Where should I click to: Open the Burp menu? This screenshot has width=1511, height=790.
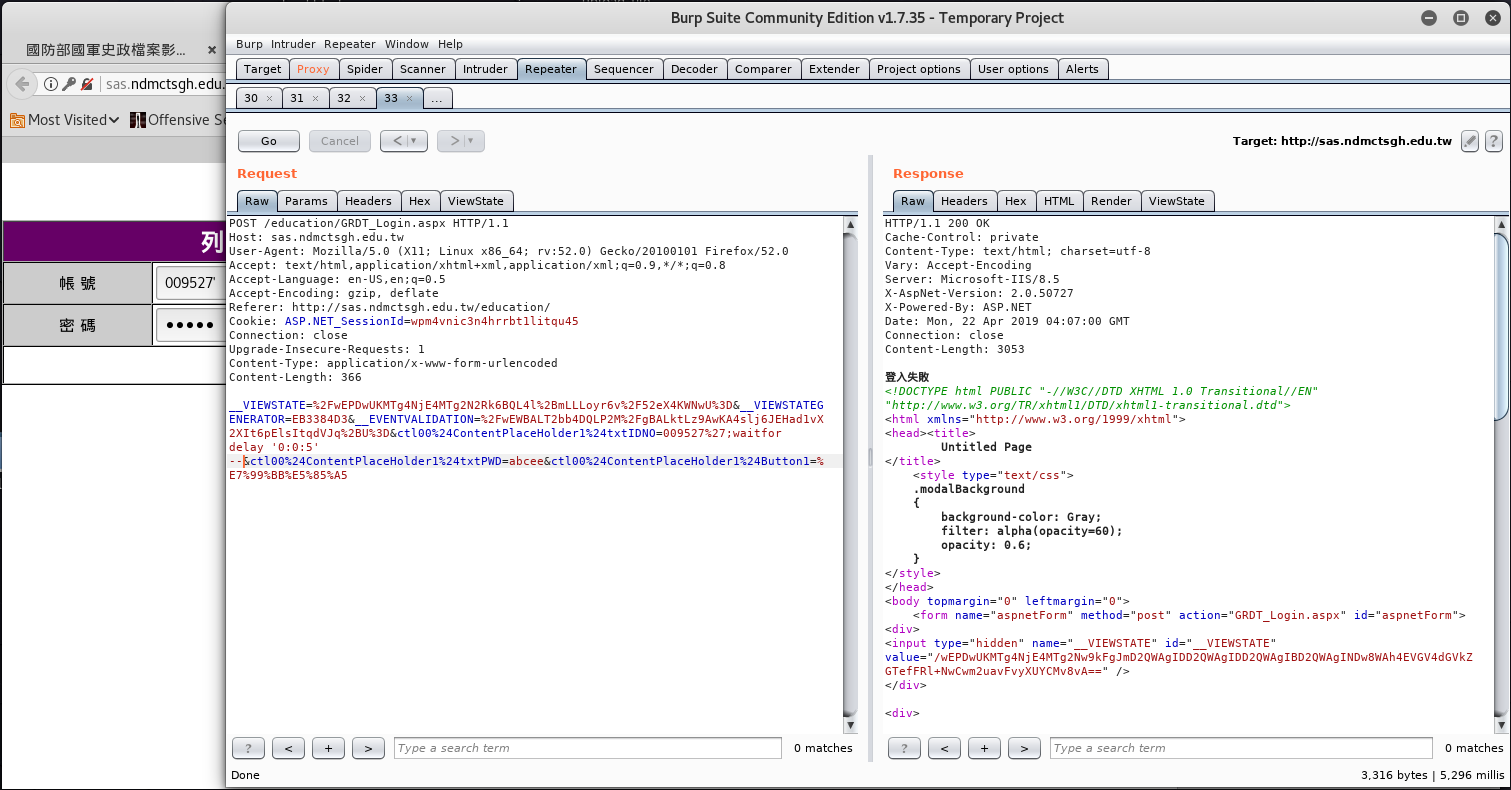tap(250, 44)
